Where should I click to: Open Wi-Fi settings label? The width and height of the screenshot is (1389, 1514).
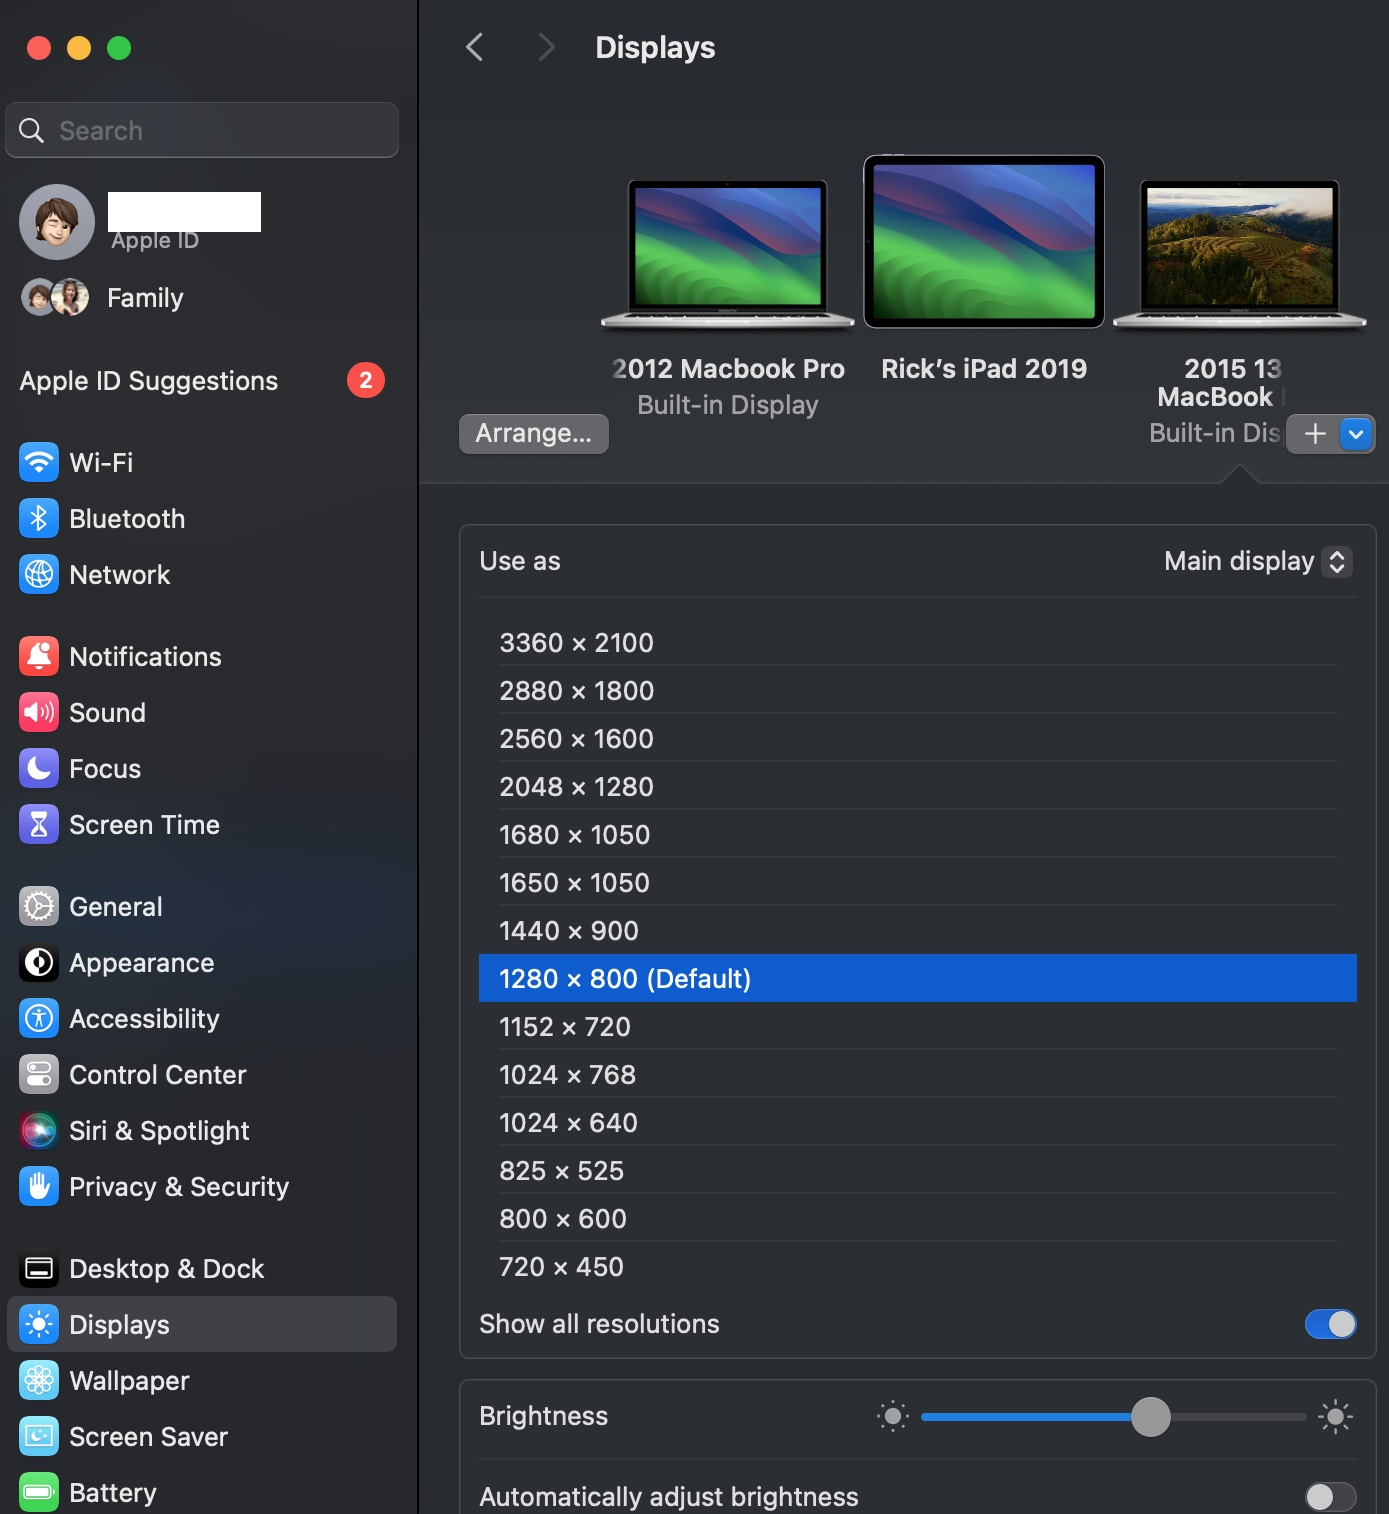[101, 462]
